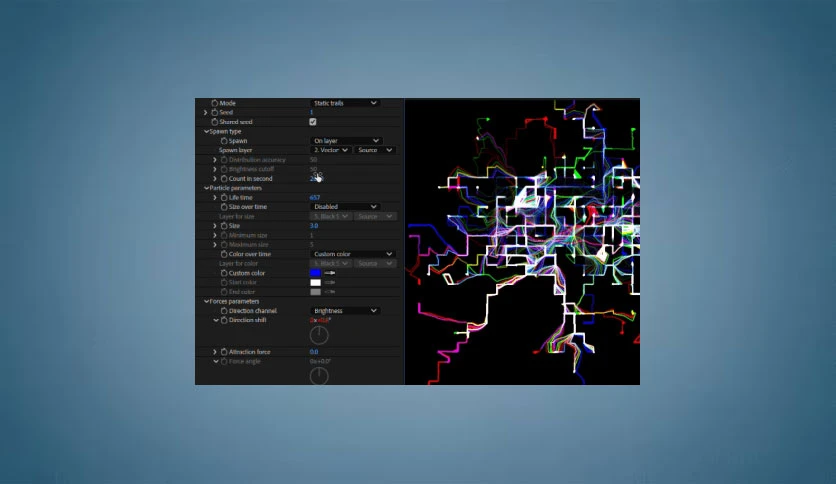Toggle the Life time stopwatch icon

[224, 197]
